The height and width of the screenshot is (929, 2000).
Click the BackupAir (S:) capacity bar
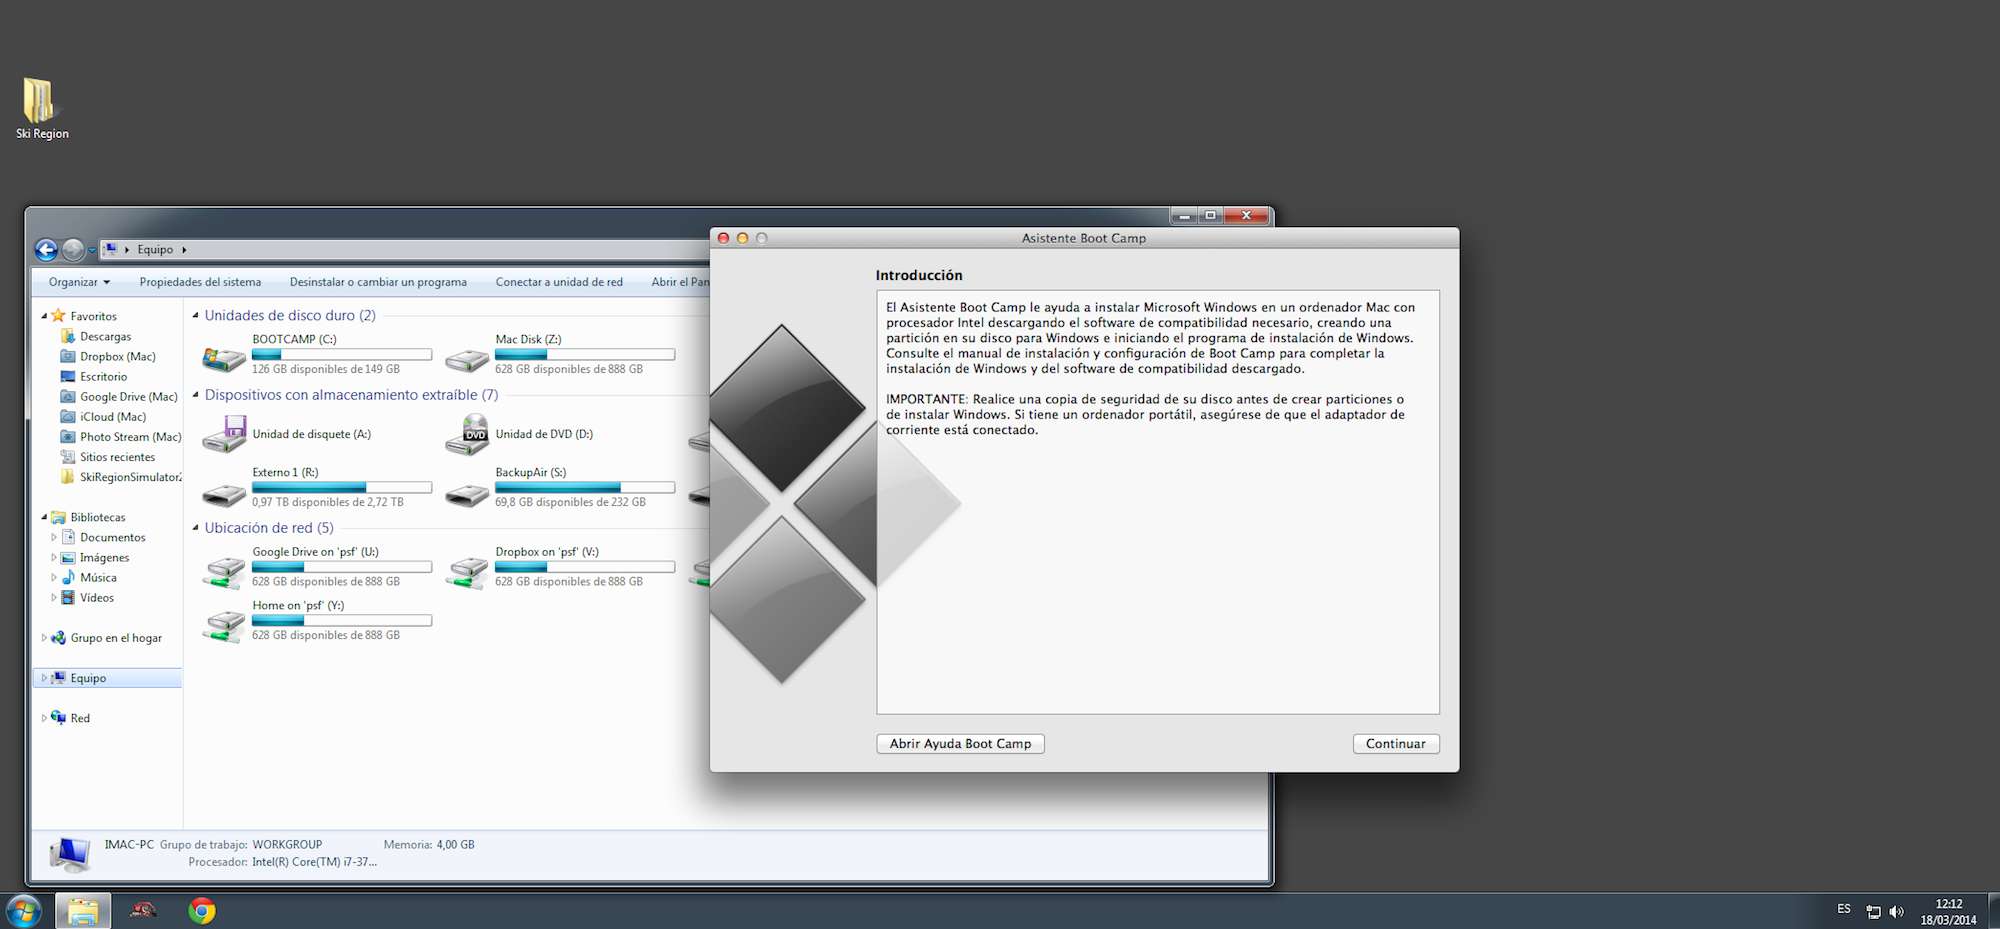tap(584, 488)
